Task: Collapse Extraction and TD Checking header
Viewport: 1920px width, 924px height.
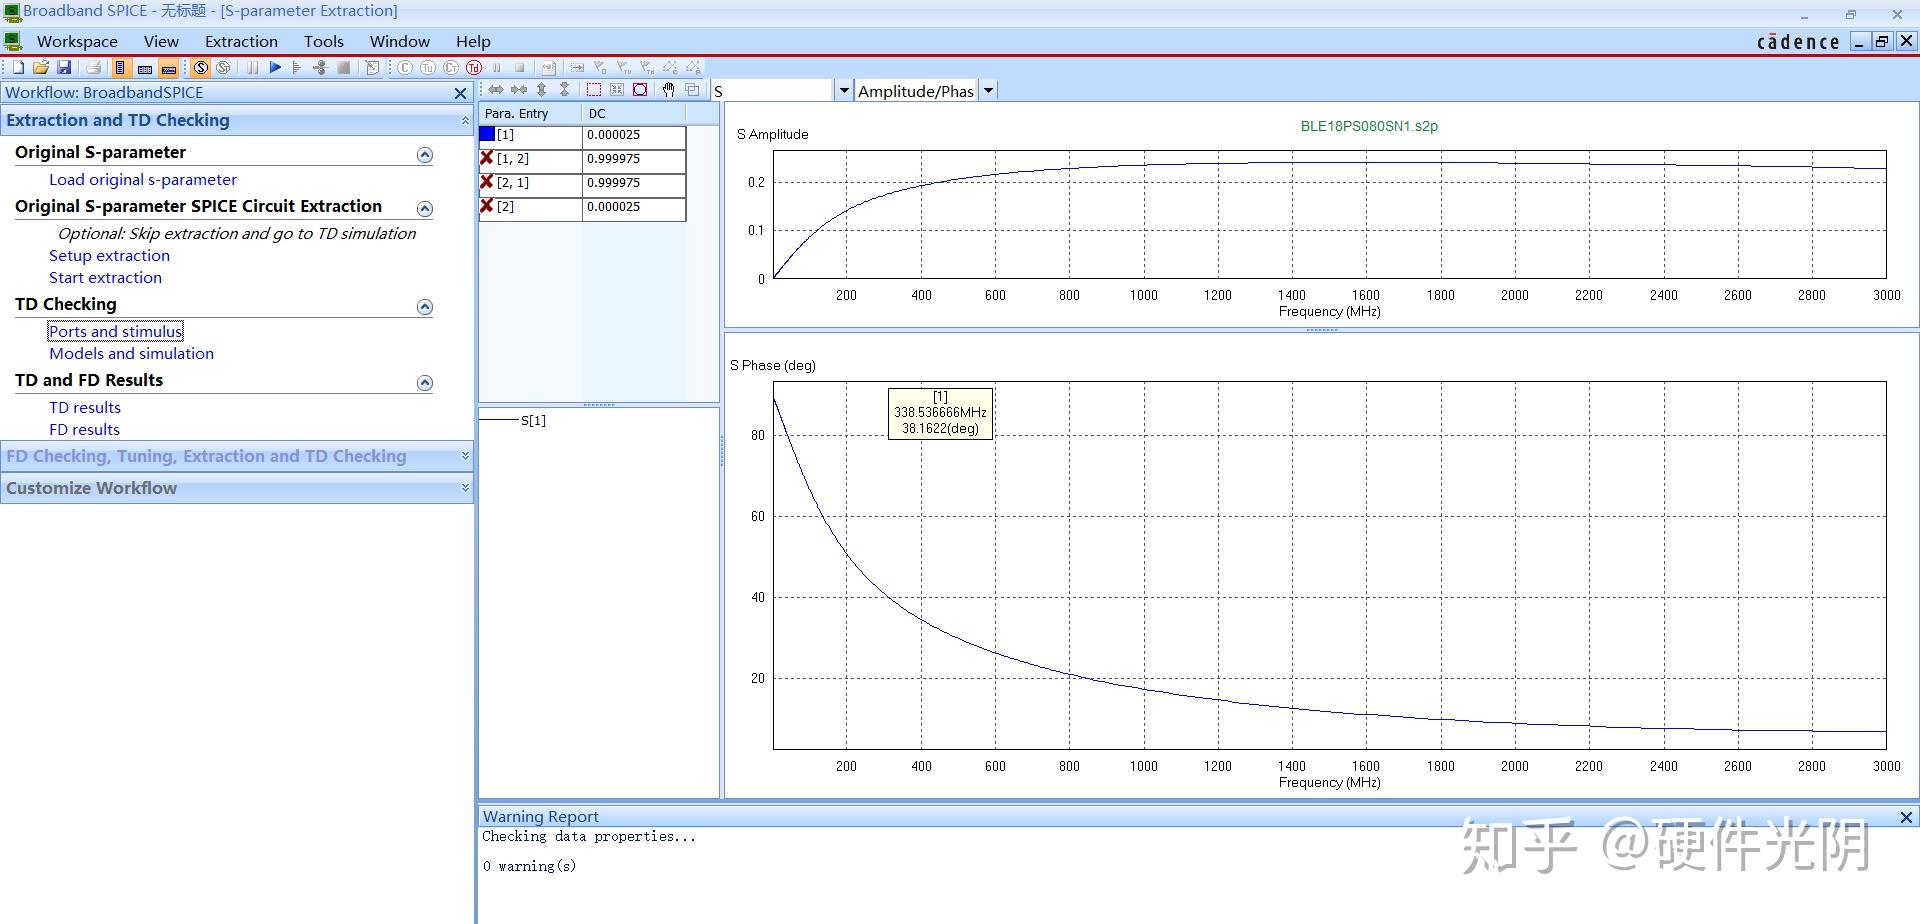Action: (x=465, y=120)
